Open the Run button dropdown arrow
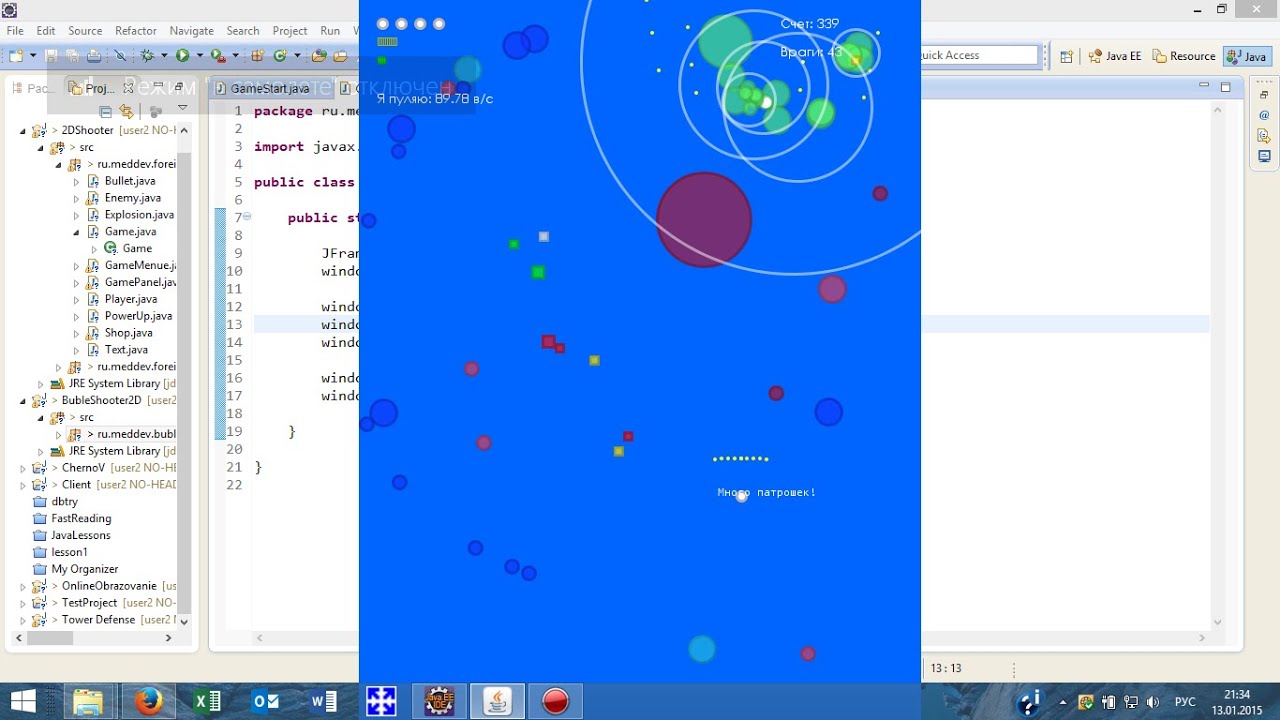Viewport: 1280px width, 720px height. tap(199, 56)
